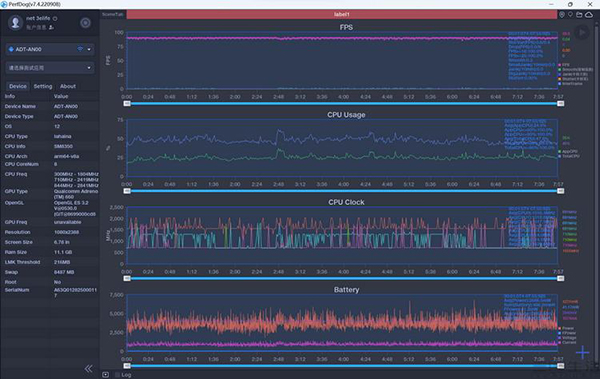This screenshot has height=379, width=600.
Task: Collapse the left panel with double-chevron
Action: 88,368
